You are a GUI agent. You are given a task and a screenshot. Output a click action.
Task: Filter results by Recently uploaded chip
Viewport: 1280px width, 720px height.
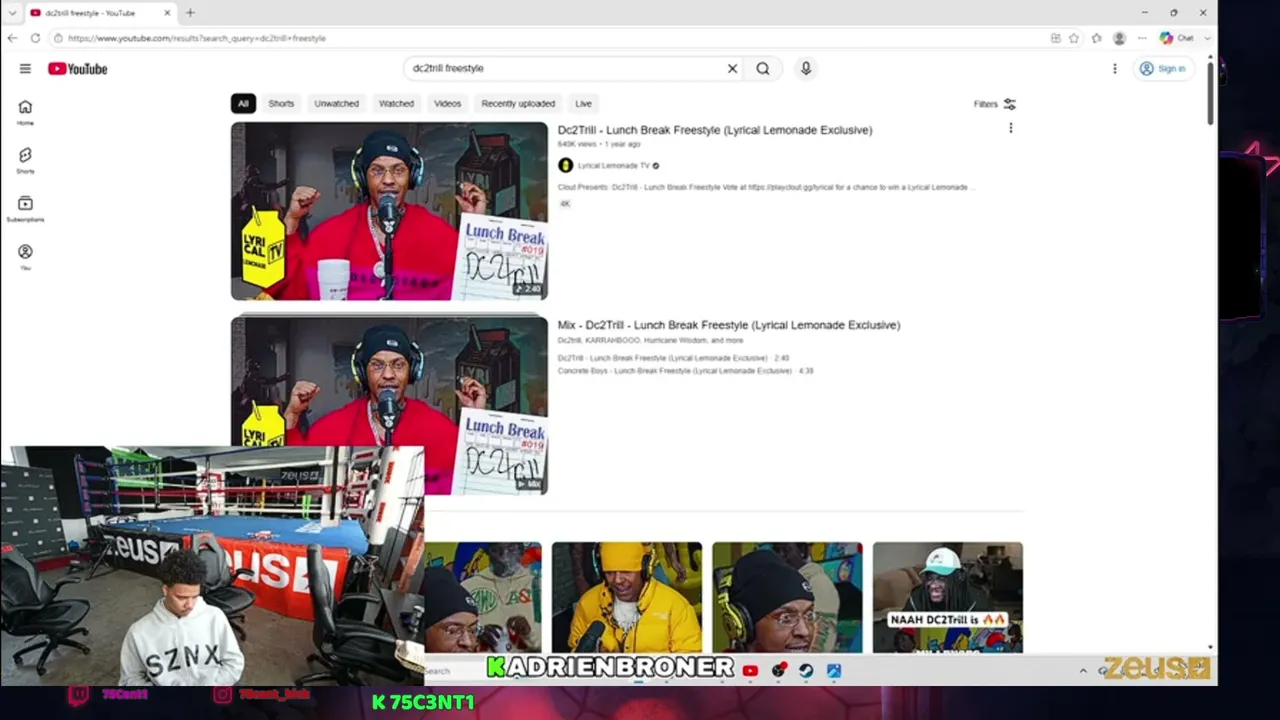click(518, 103)
